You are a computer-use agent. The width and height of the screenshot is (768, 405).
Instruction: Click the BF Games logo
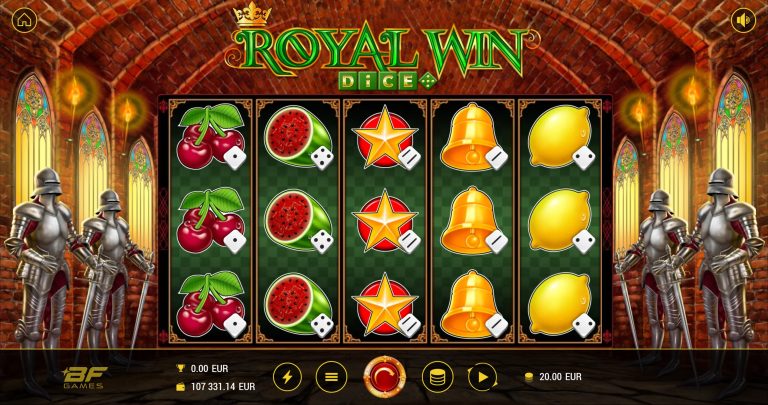(84, 376)
